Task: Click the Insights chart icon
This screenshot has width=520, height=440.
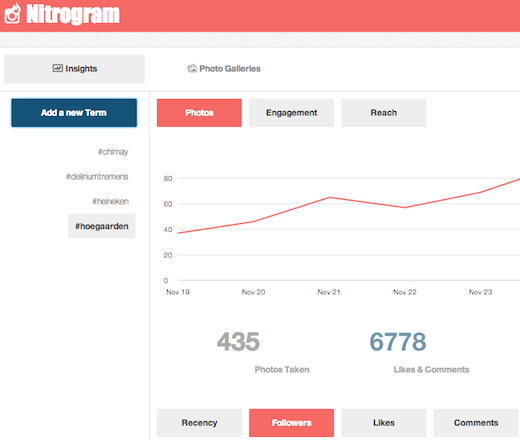Action: coord(57,68)
